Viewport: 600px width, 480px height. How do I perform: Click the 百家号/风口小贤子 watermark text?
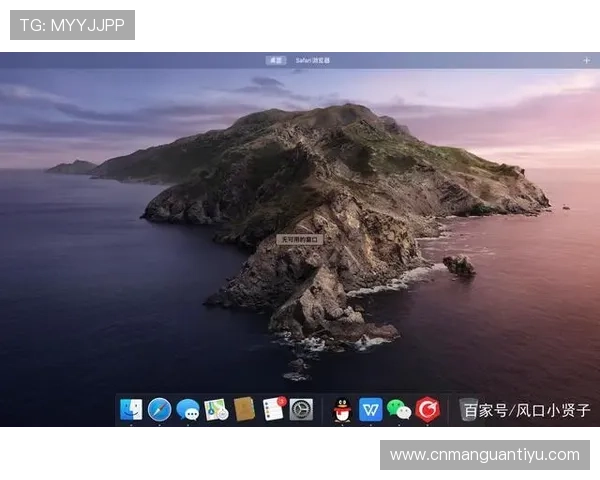pyautogui.click(x=526, y=410)
